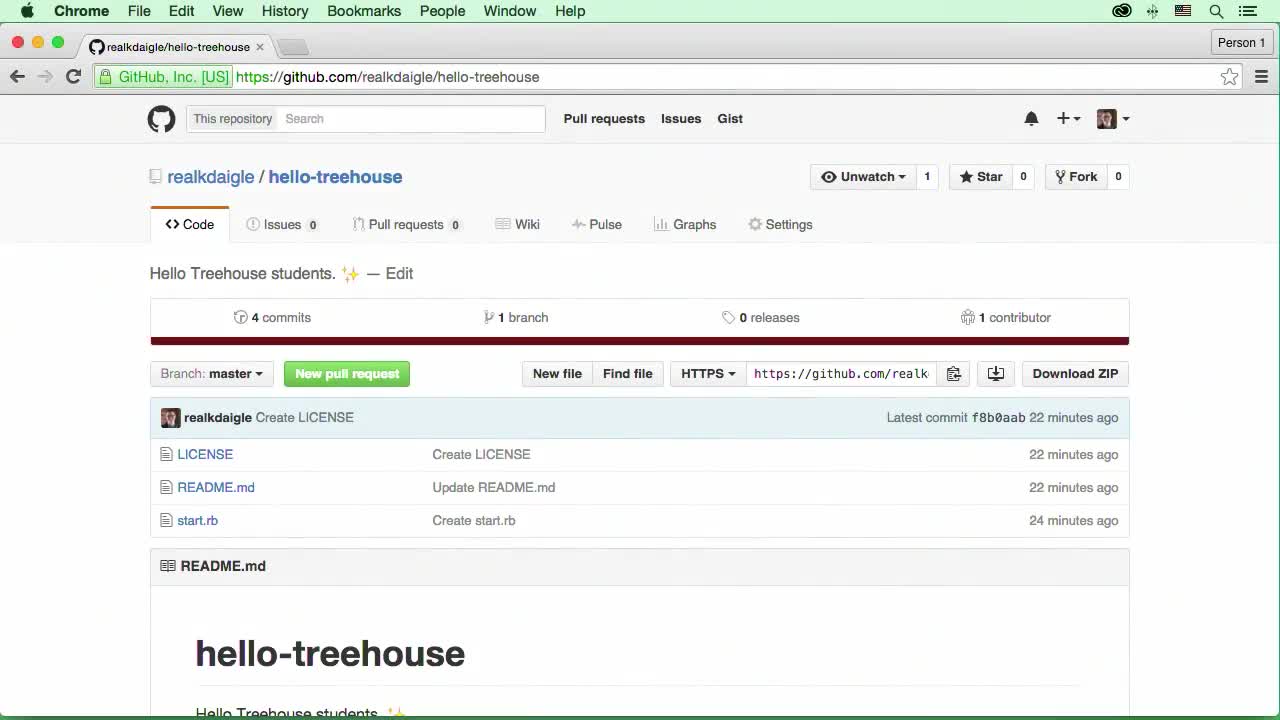Click the browser back arrow
1280x720 pixels.
coord(17,77)
